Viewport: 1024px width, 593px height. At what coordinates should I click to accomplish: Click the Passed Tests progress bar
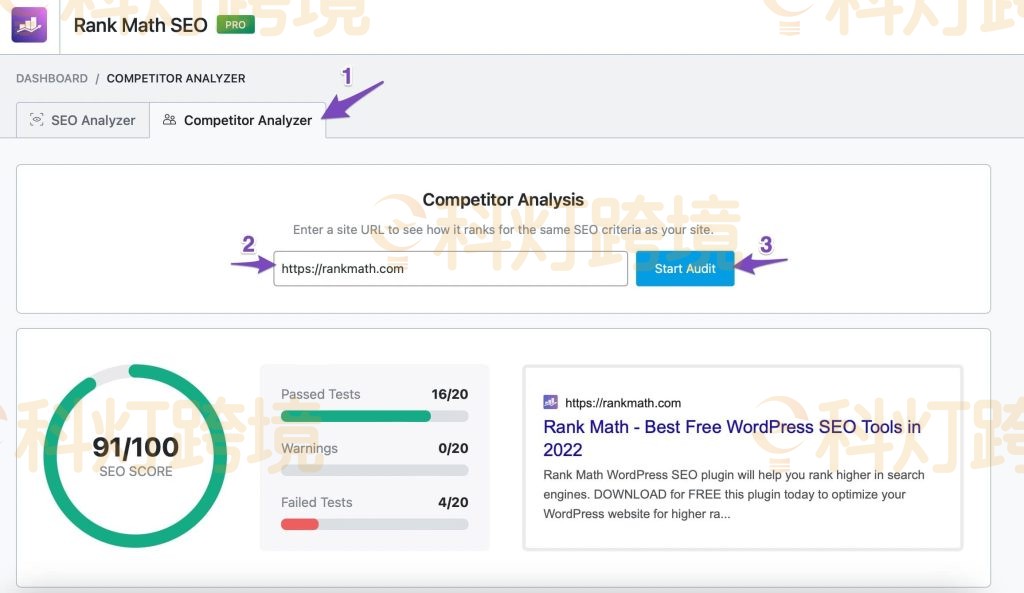point(374,416)
